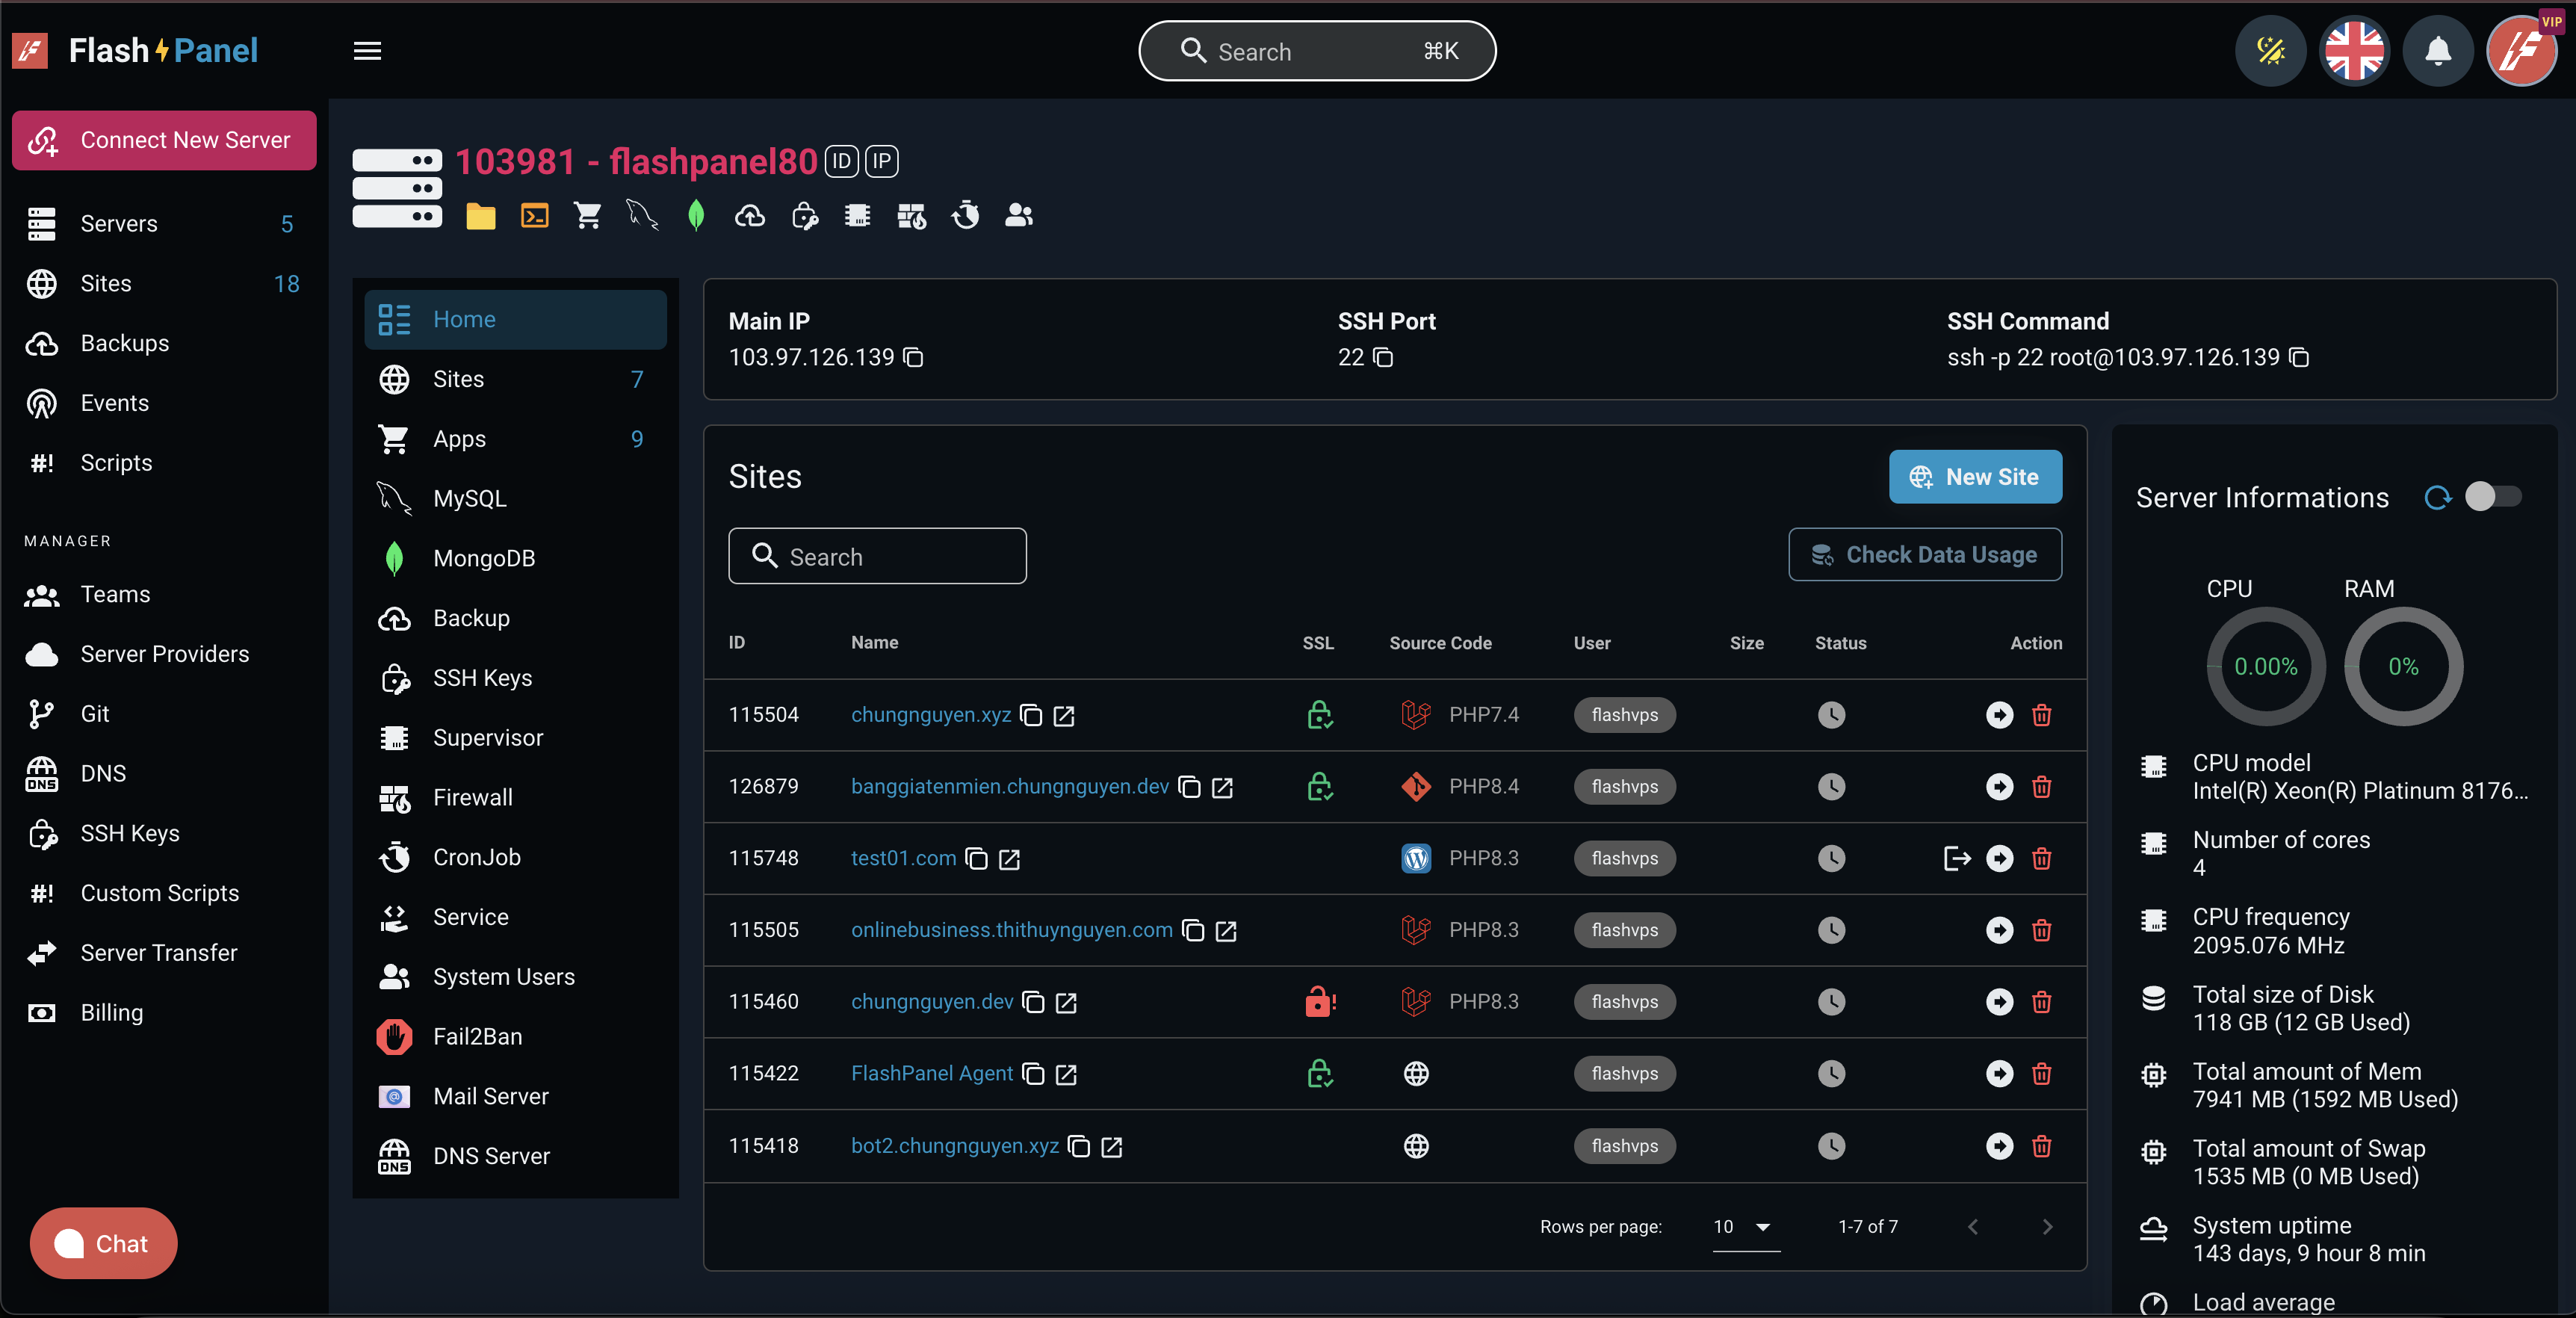Select Server Providers in sidebar

click(164, 654)
